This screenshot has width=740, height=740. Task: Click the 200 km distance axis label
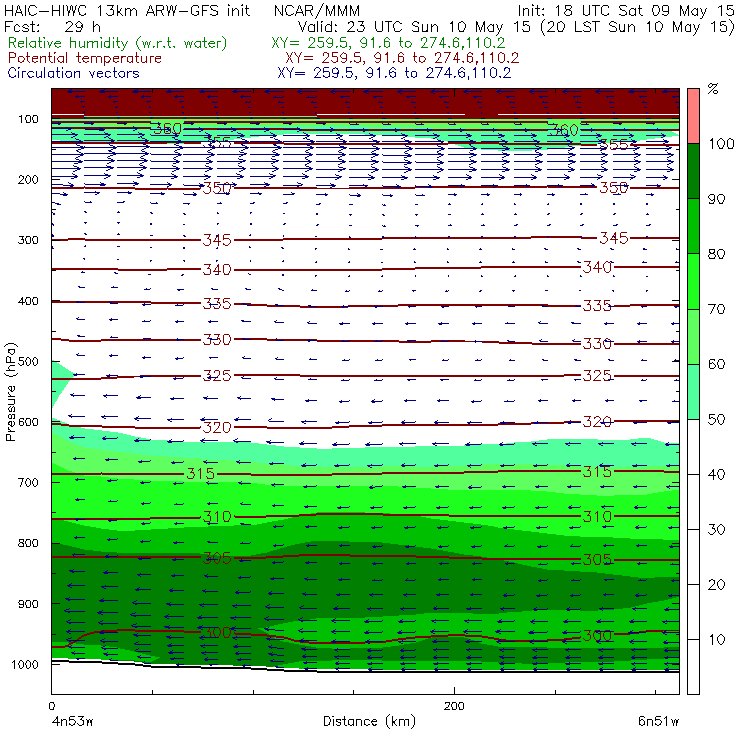454,706
